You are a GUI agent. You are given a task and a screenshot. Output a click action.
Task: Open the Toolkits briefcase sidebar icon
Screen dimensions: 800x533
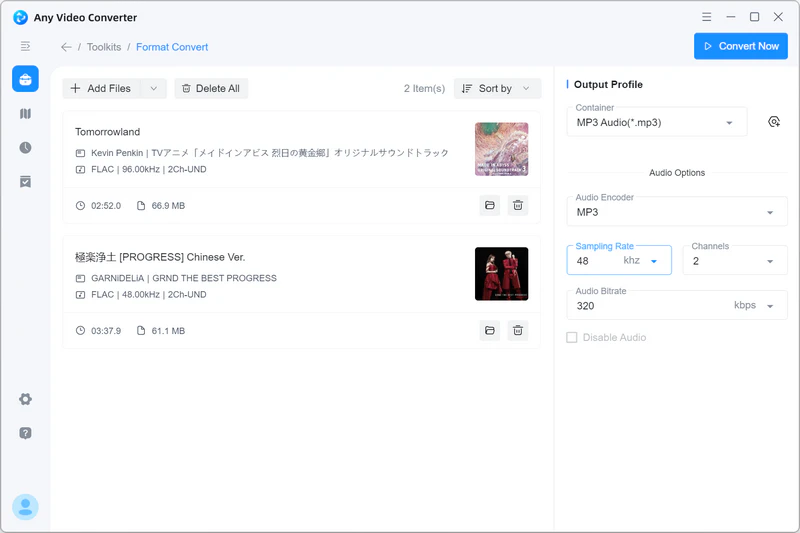(x=25, y=79)
